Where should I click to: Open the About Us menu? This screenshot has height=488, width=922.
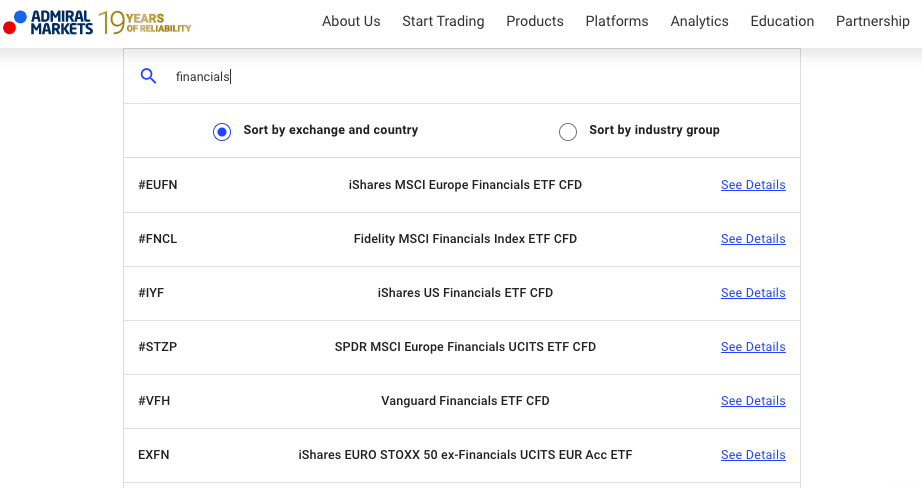(351, 21)
